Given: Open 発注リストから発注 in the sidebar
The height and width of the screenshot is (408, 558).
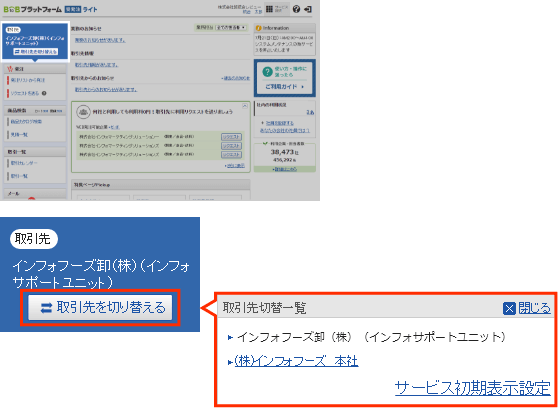Looking at the screenshot, I should click(28, 80).
